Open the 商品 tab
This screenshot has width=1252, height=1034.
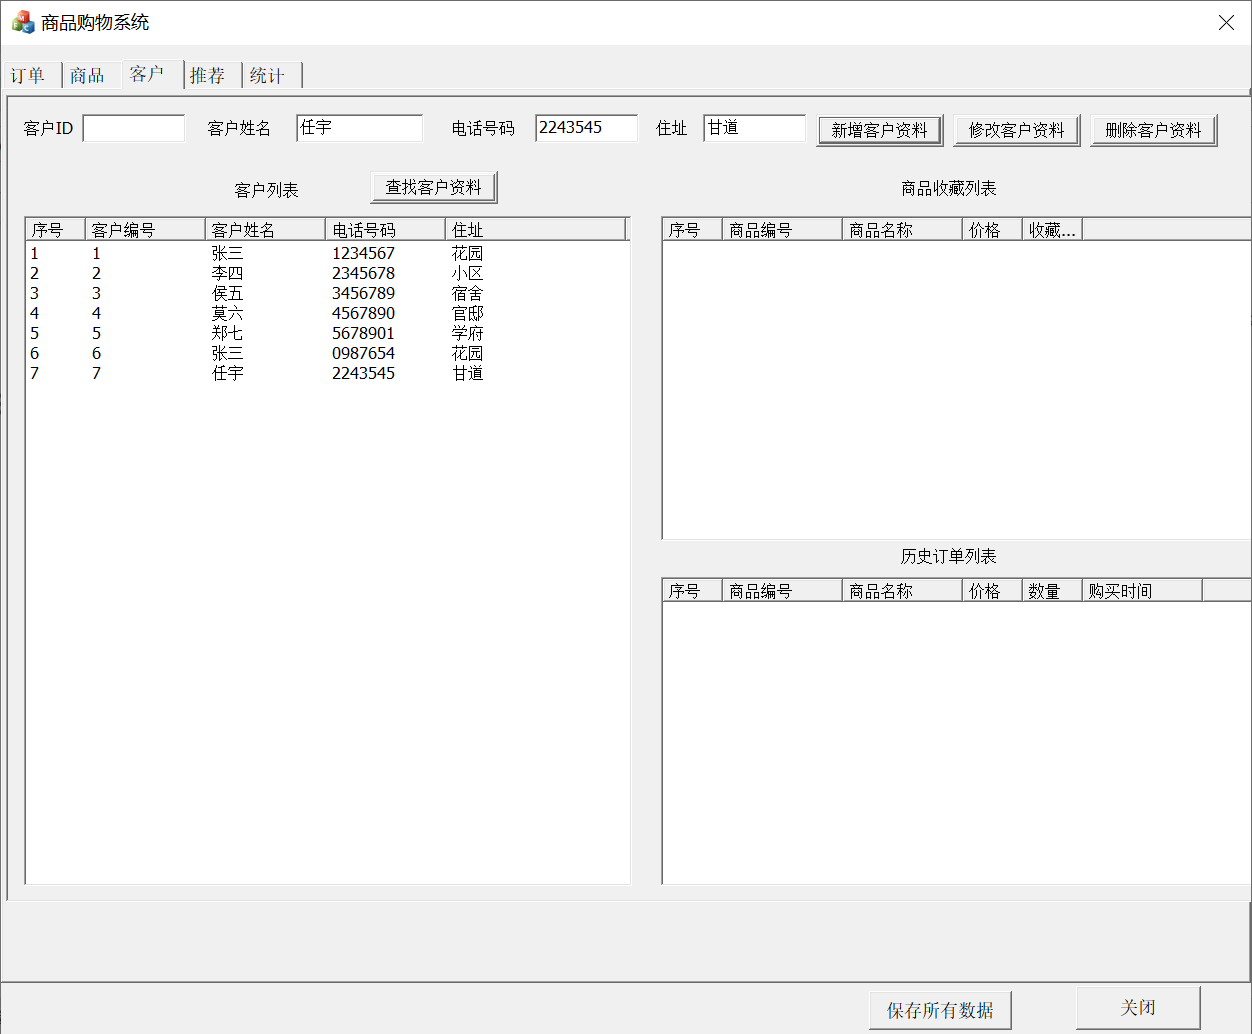tap(87, 76)
